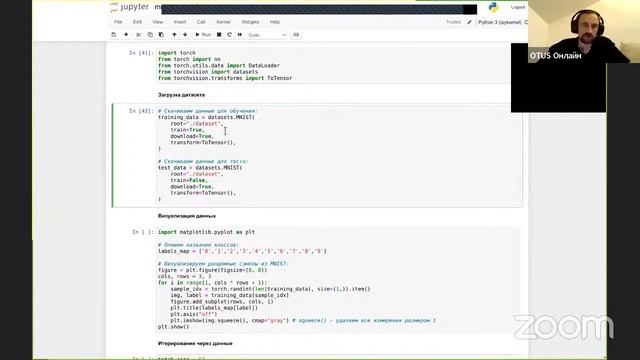Restart the kernel
The image size is (640, 360).
pos(229,35)
